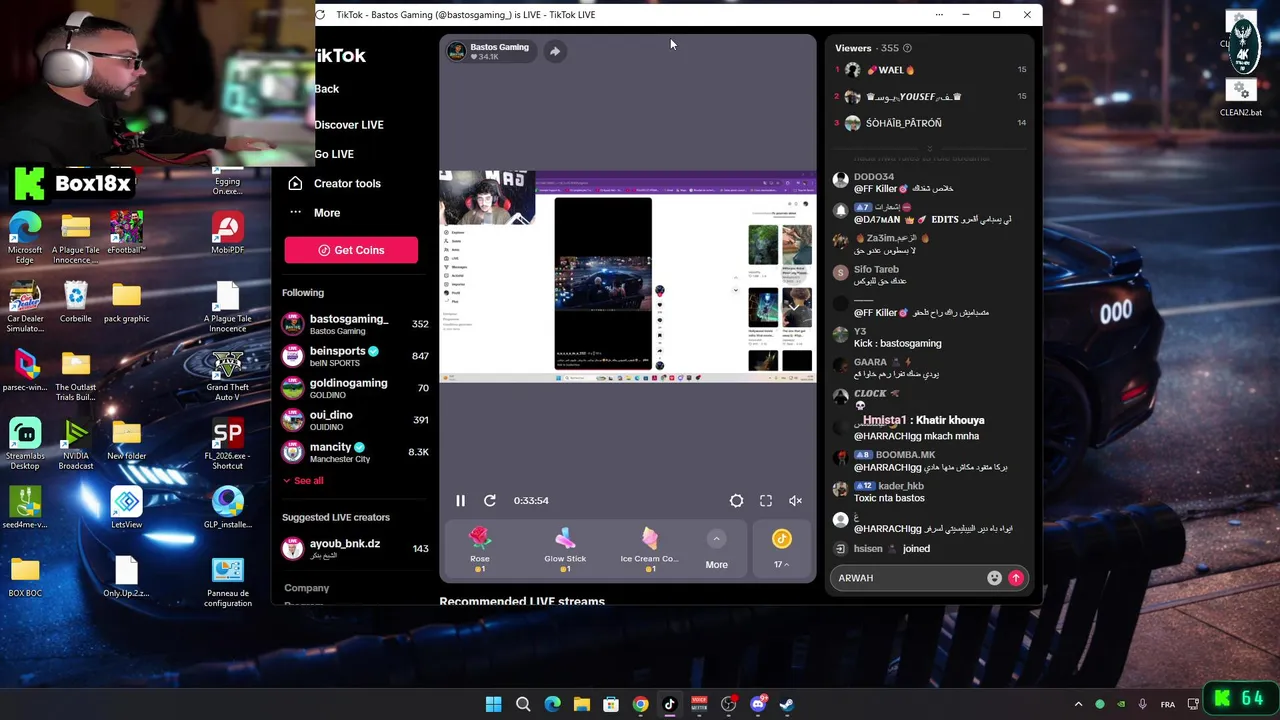Viewport: 1280px width, 720px height.
Task: Click chat username kader_hkb
Action: coord(901,486)
